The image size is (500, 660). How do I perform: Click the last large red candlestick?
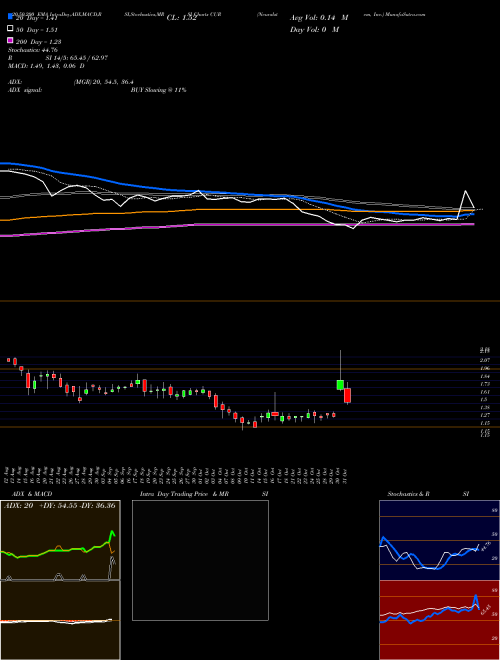click(x=347, y=396)
